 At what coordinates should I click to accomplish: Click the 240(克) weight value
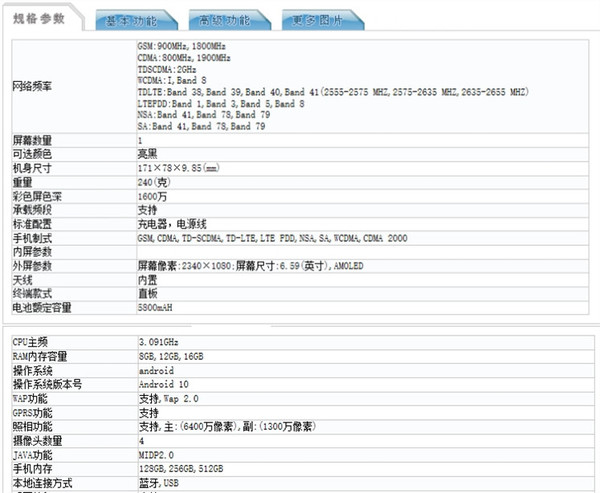154,182
